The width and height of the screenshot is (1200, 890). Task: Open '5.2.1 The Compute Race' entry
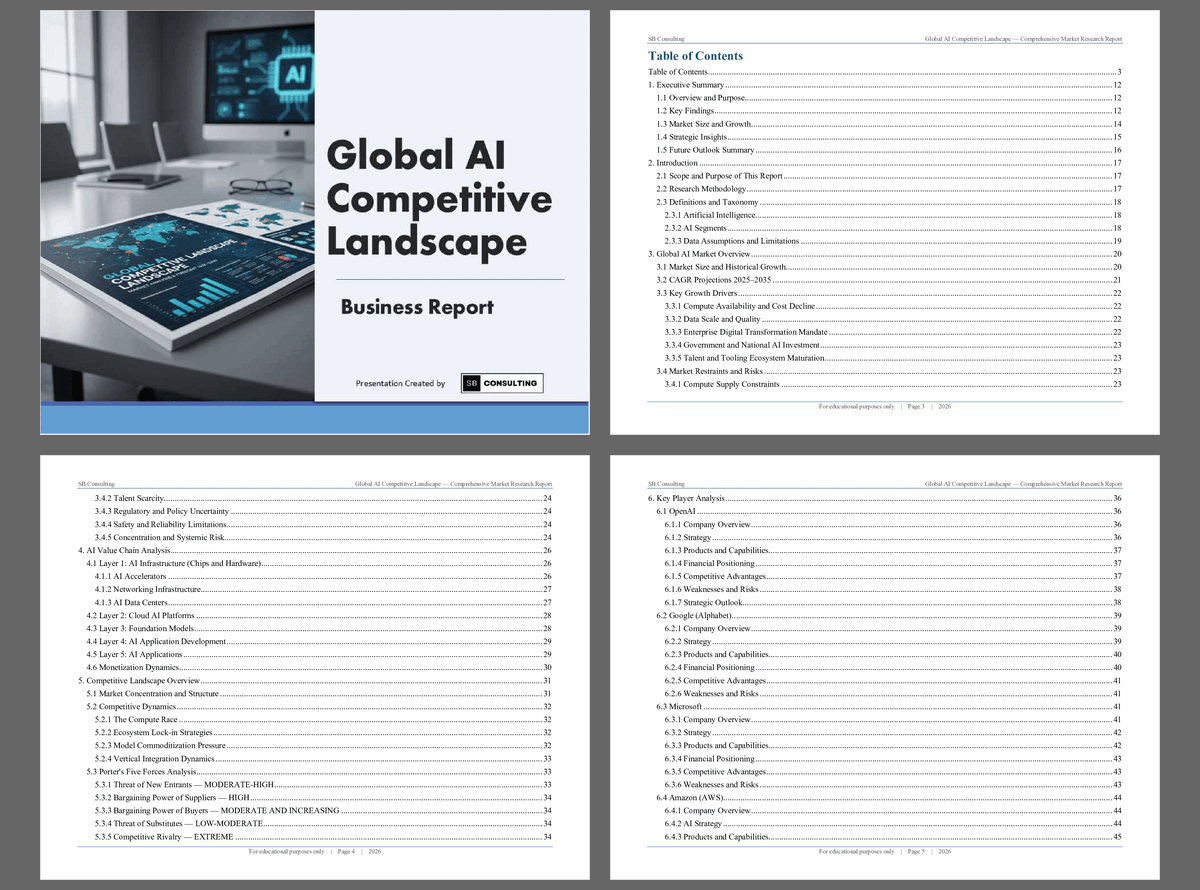[x=135, y=719]
